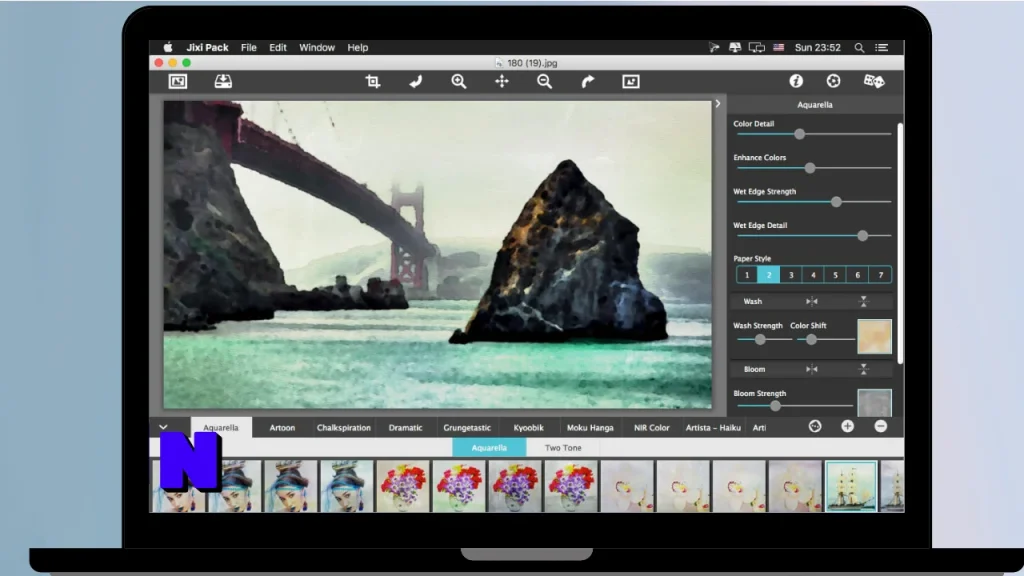Image resolution: width=1024 pixels, height=576 pixels.
Task: Open the Window menu
Action: click(x=317, y=48)
